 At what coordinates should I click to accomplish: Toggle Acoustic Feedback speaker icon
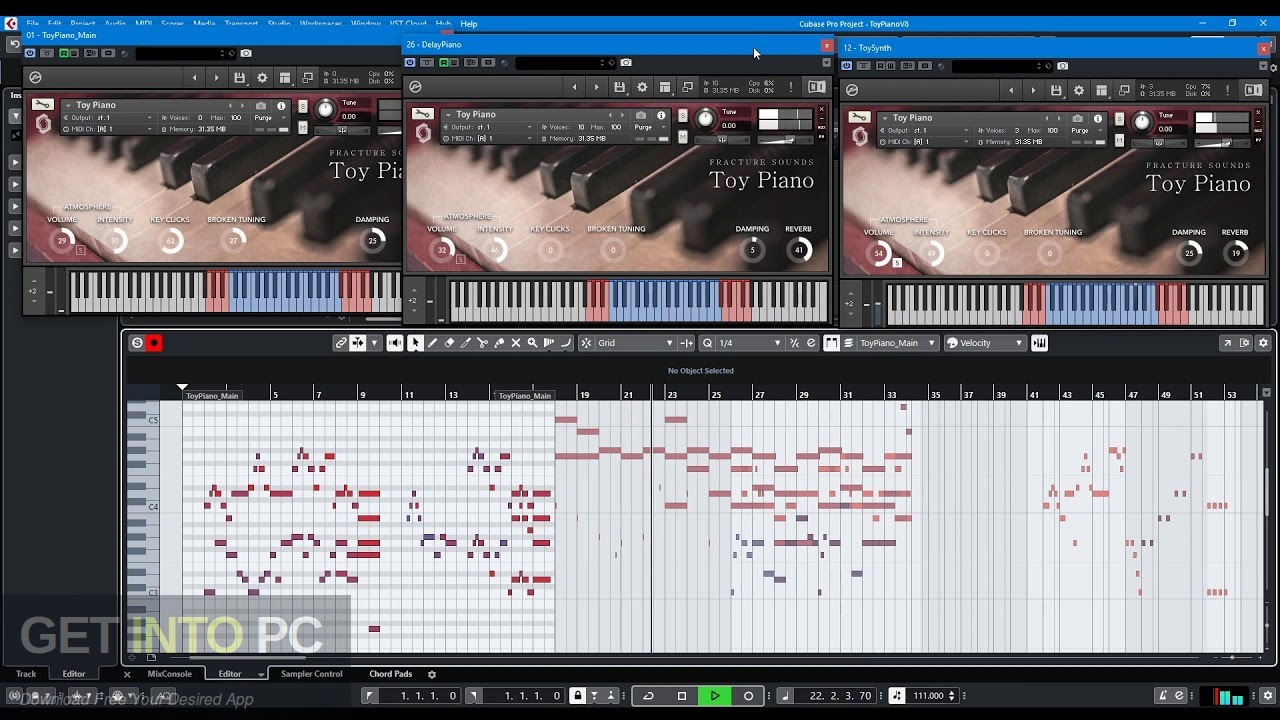[394, 343]
